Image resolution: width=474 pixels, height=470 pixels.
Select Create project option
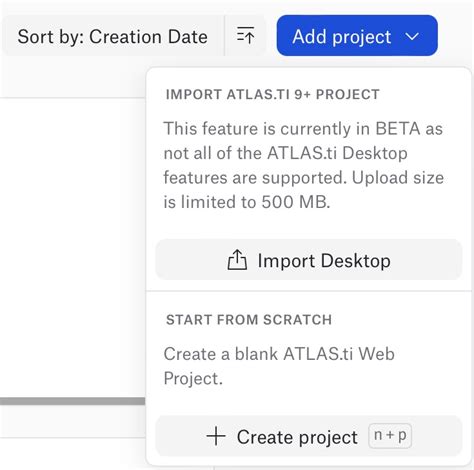pyautogui.click(x=309, y=436)
